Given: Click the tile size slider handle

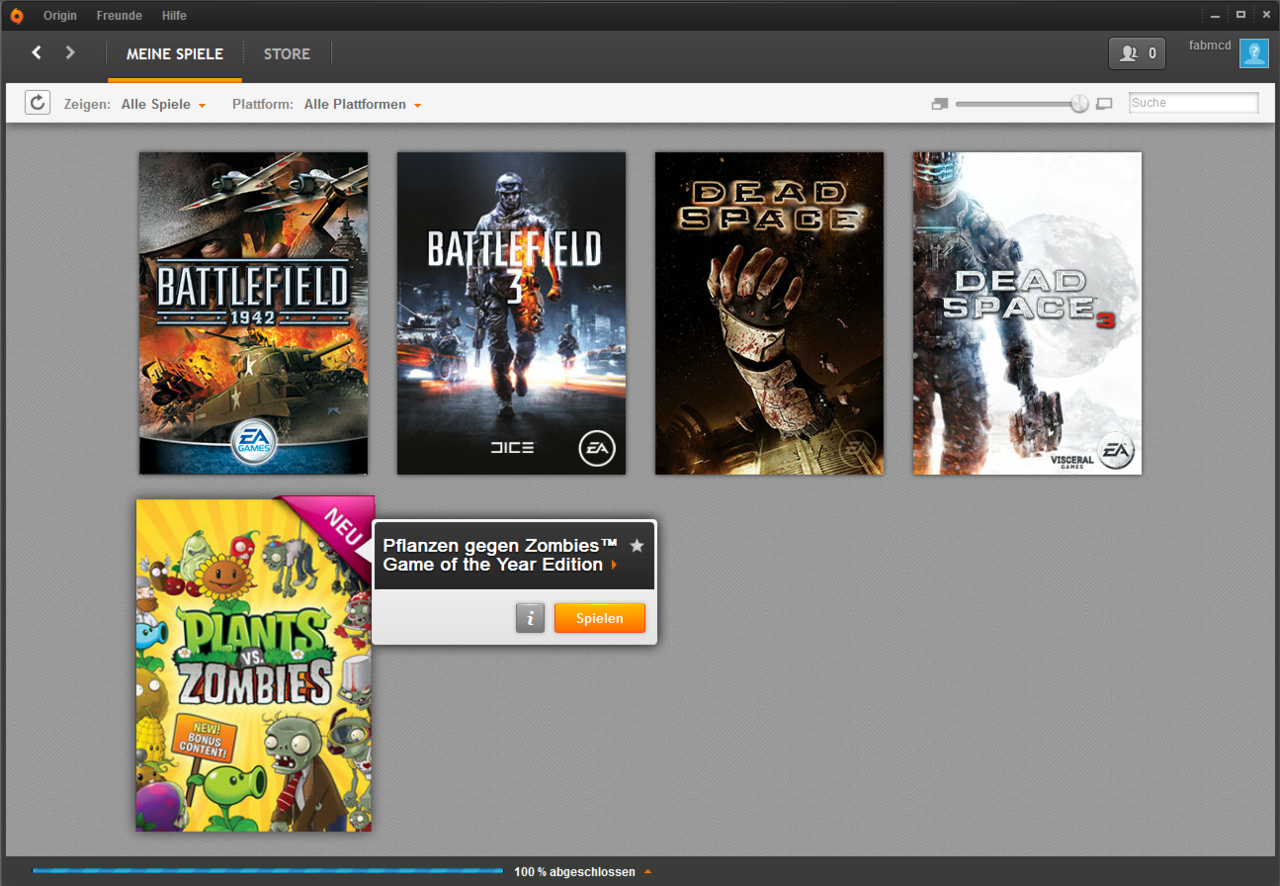Looking at the screenshot, I should tap(1079, 104).
